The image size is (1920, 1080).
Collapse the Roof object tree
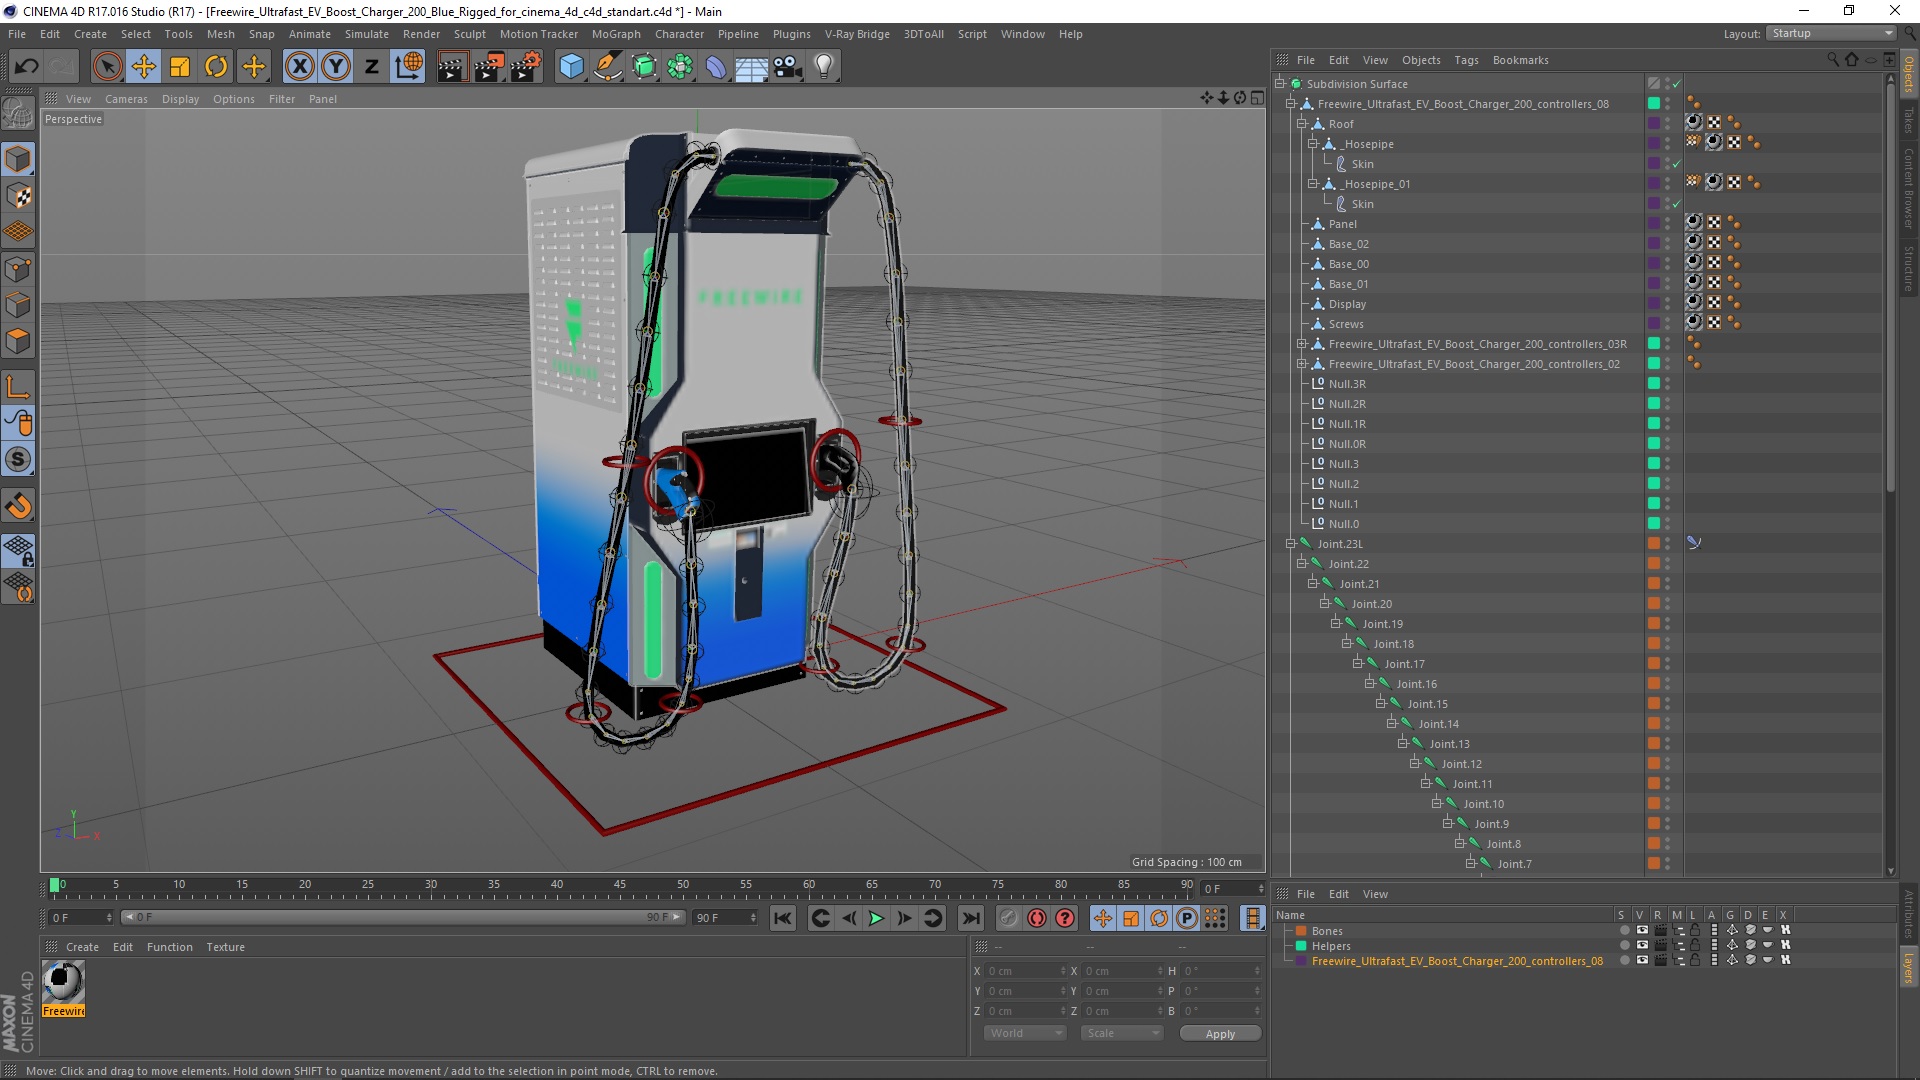(1302, 124)
